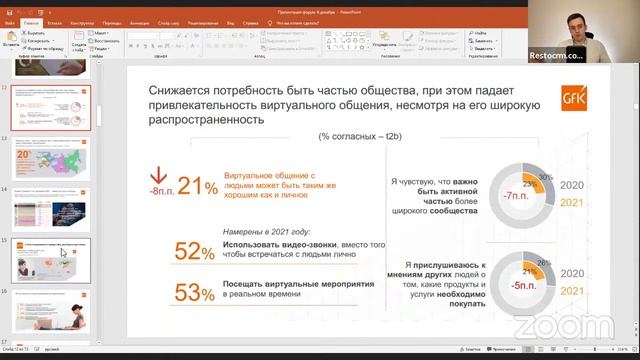640x360 pixels.
Task: Start slideshow icon in status bar
Action: (566, 349)
